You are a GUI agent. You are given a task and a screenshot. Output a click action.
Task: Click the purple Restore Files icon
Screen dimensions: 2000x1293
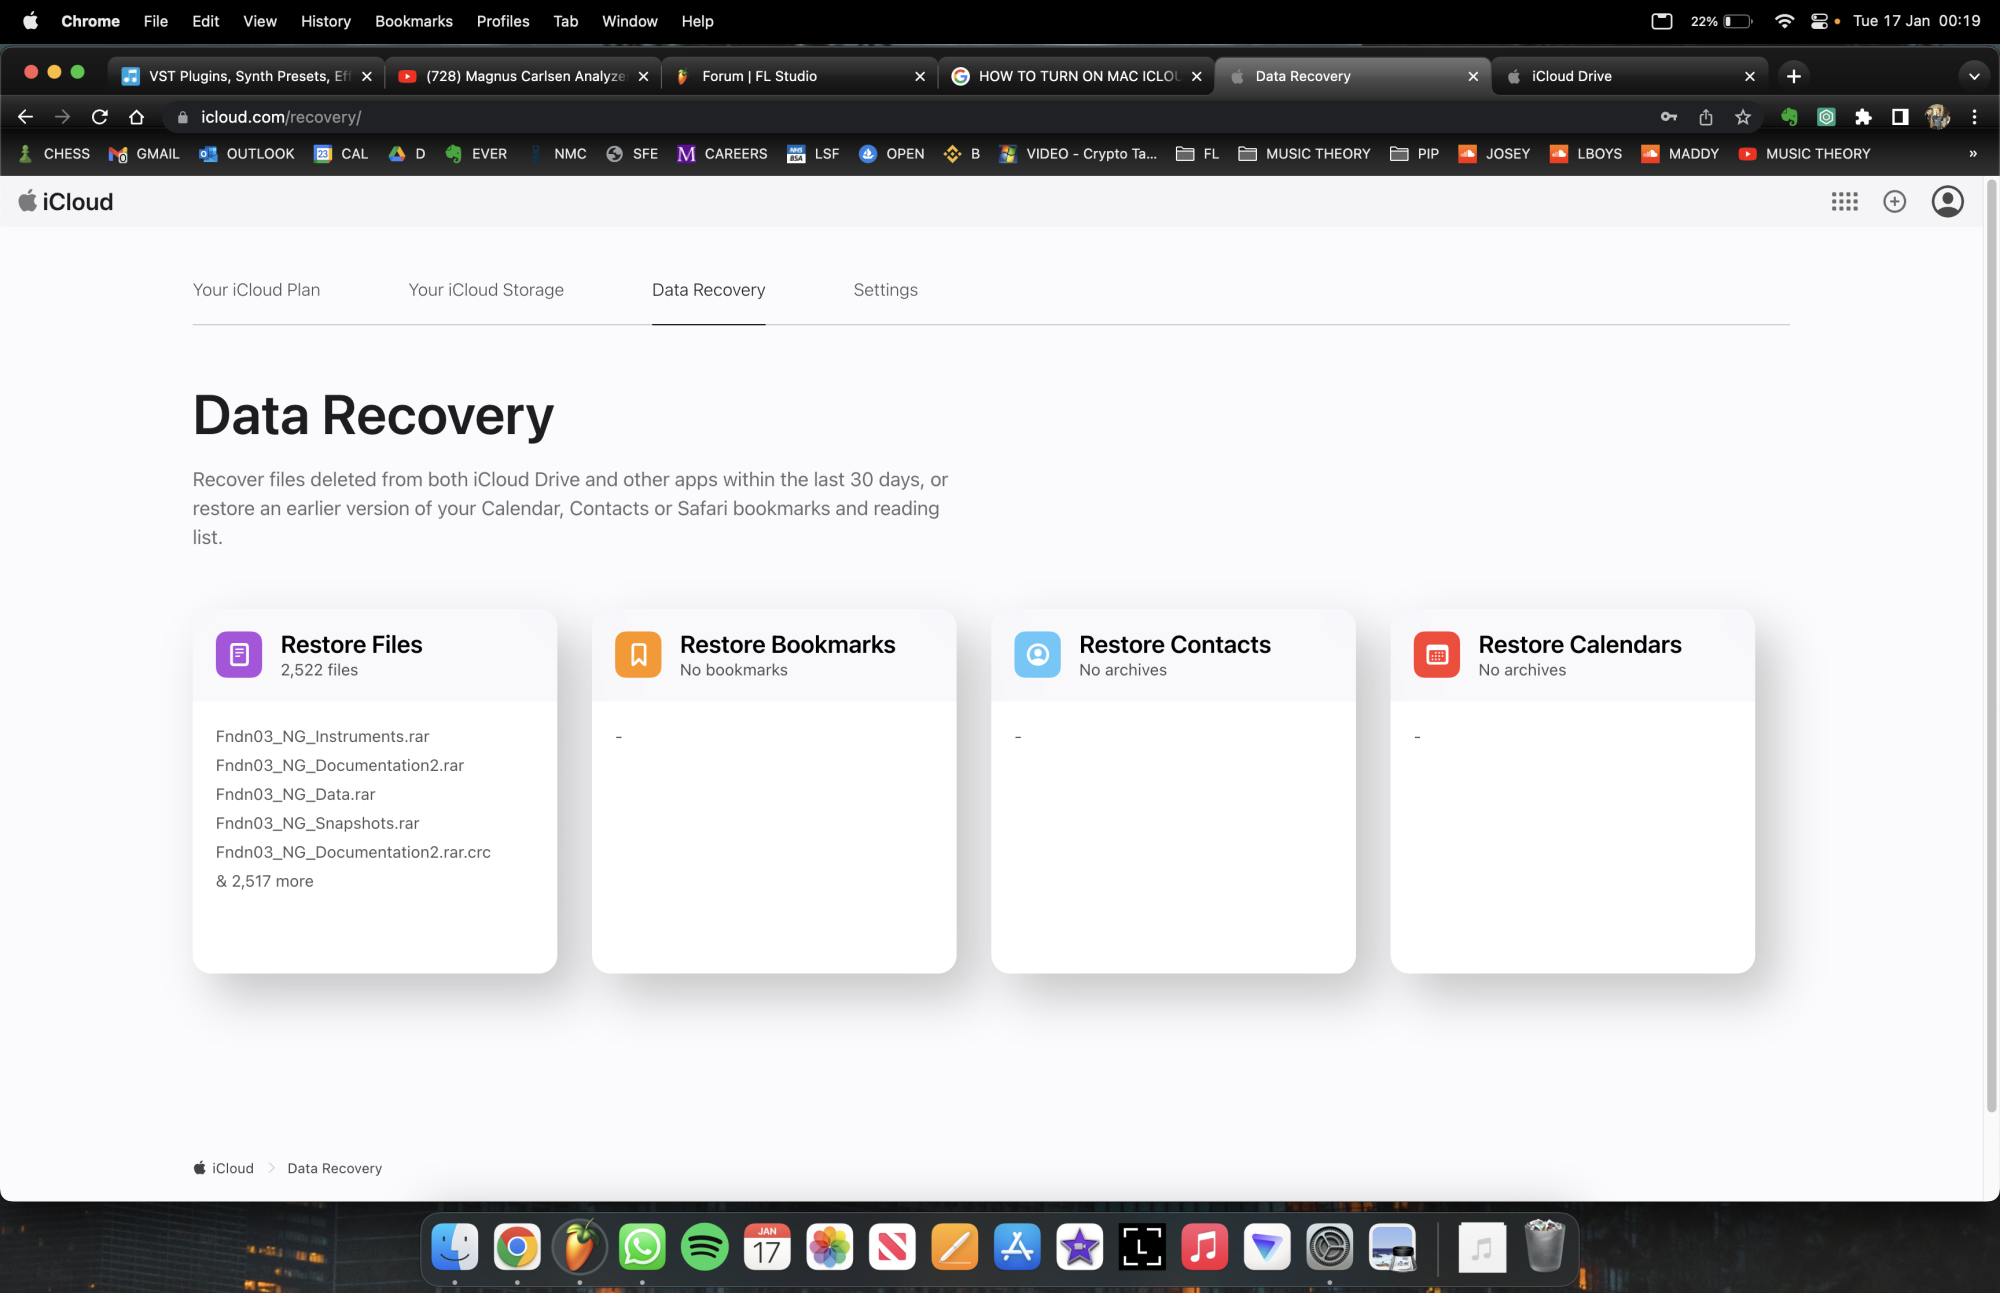coord(239,655)
